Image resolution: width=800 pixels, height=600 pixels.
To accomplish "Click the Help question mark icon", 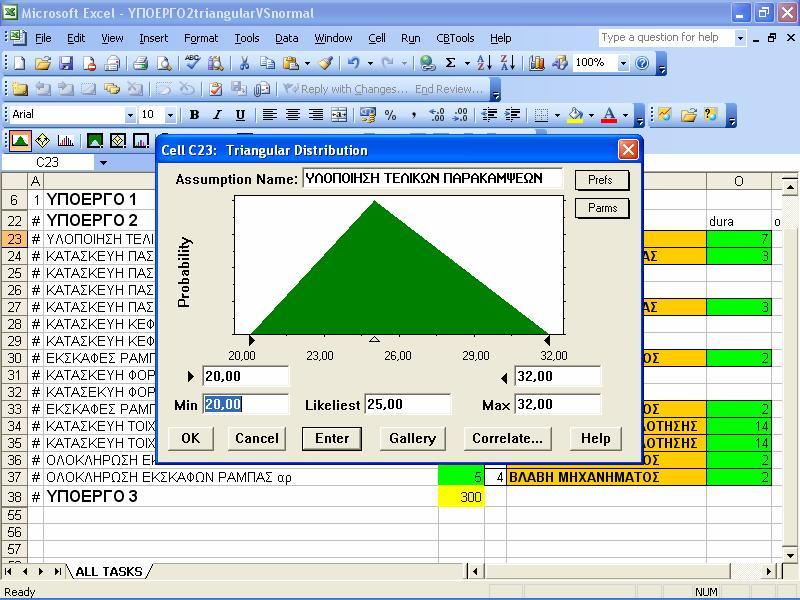I will 642,63.
